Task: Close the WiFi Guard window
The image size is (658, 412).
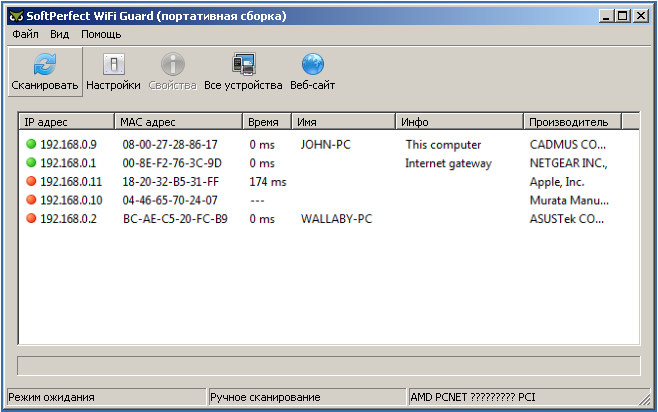Action: pyautogui.click(x=641, y=16)
